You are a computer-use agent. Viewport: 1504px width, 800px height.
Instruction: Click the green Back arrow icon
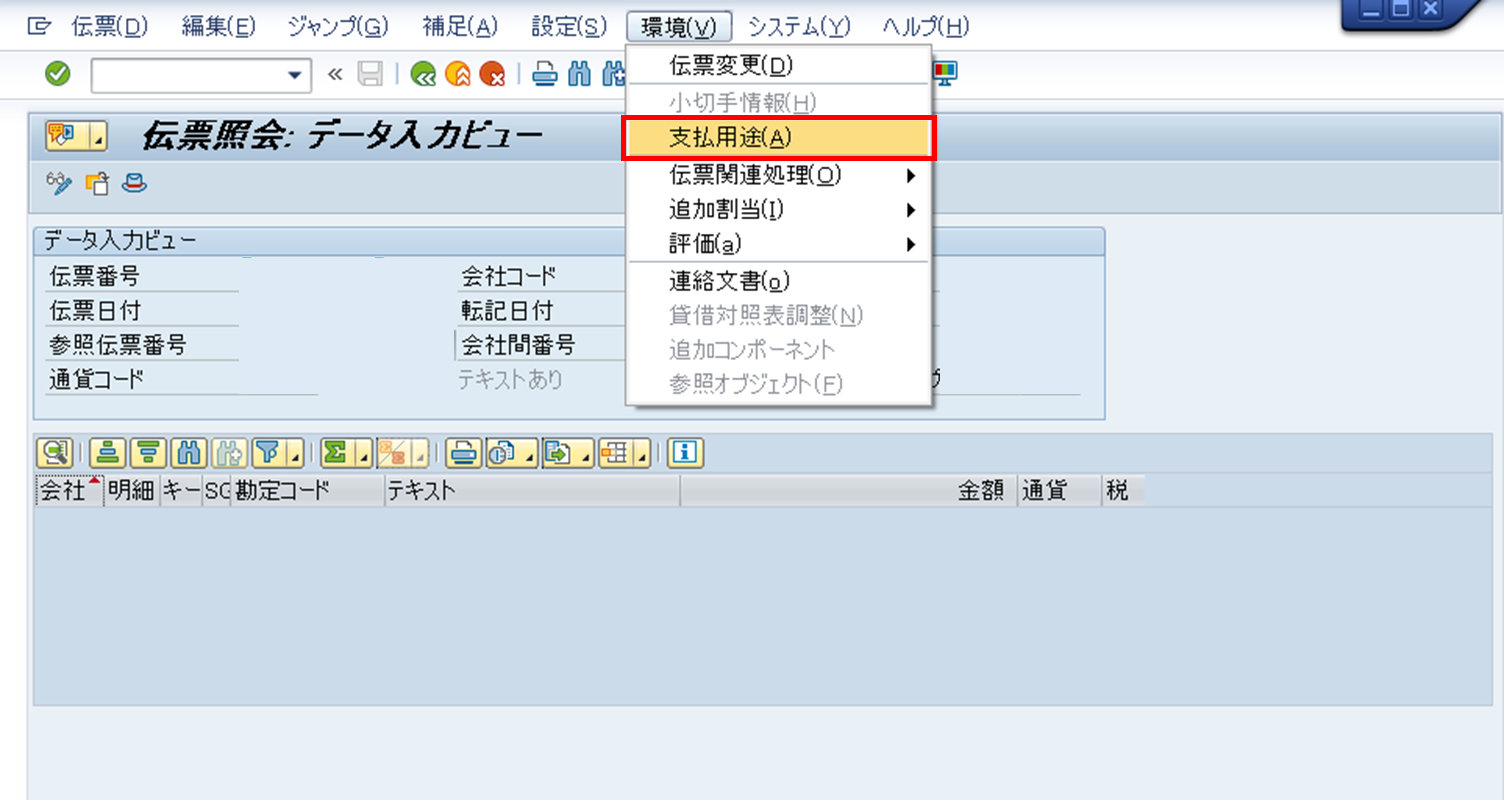tap(424, 73)
